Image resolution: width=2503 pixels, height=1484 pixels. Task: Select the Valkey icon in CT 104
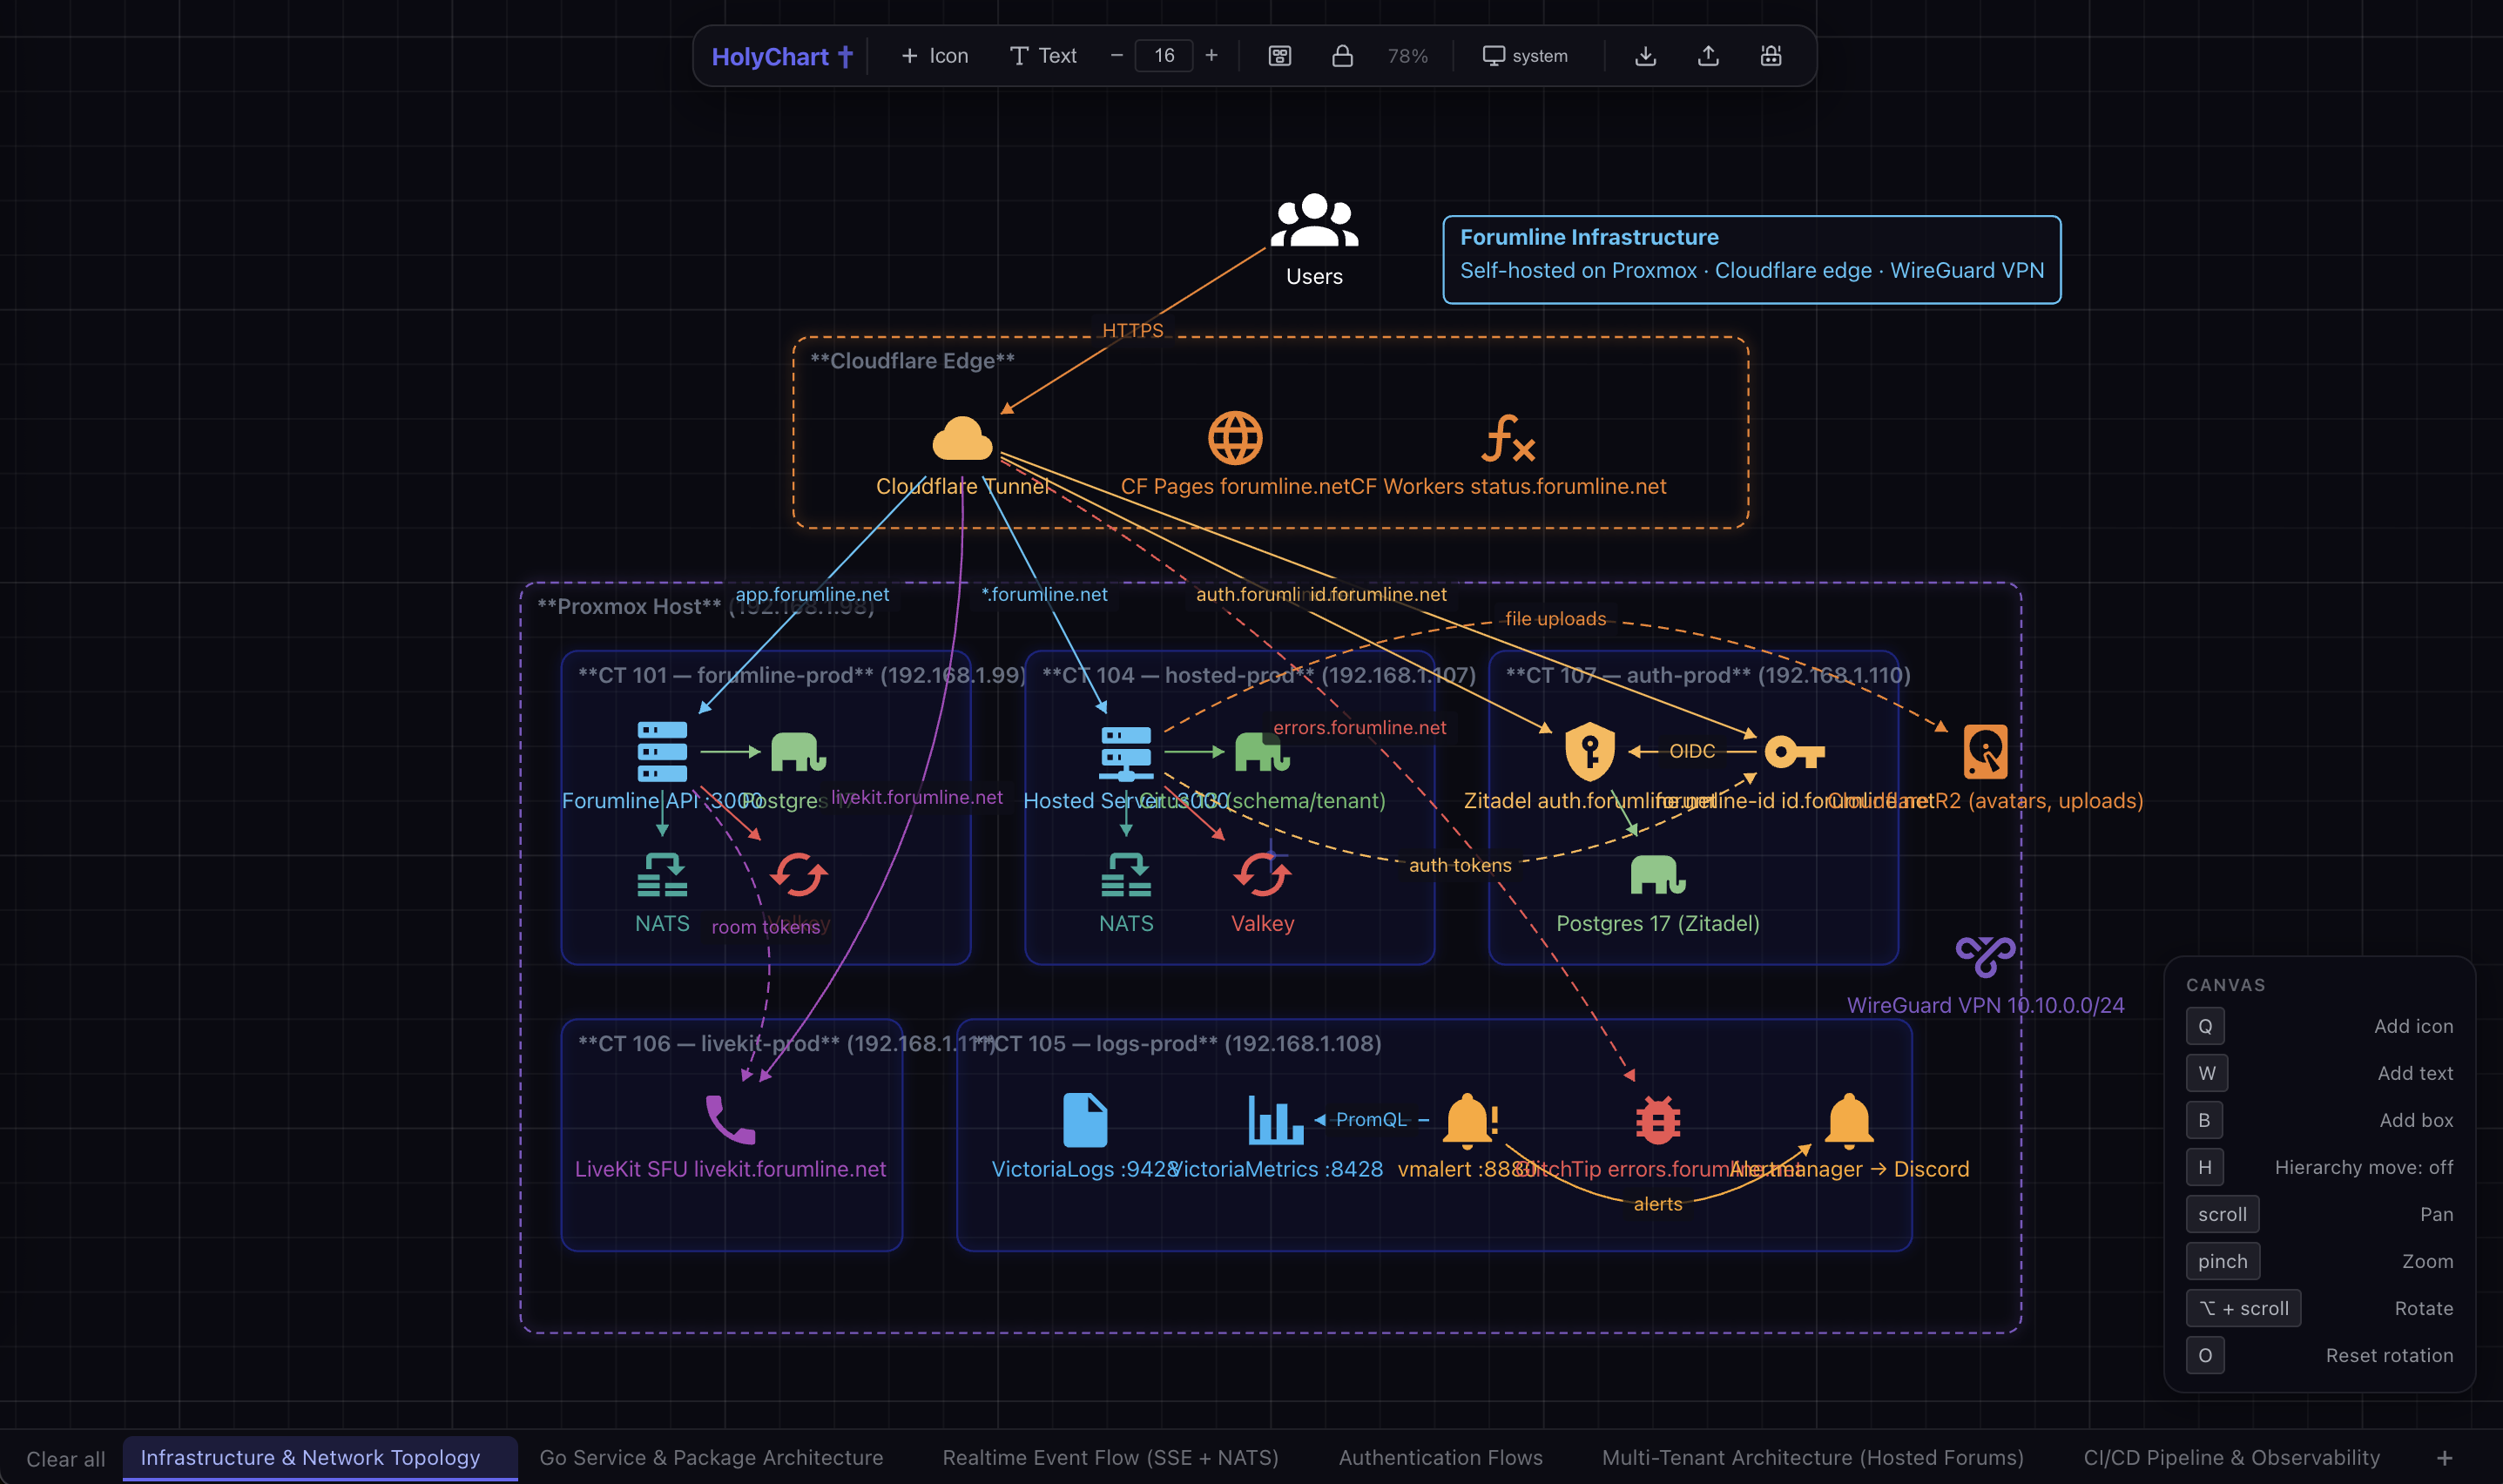[1262, 875]
